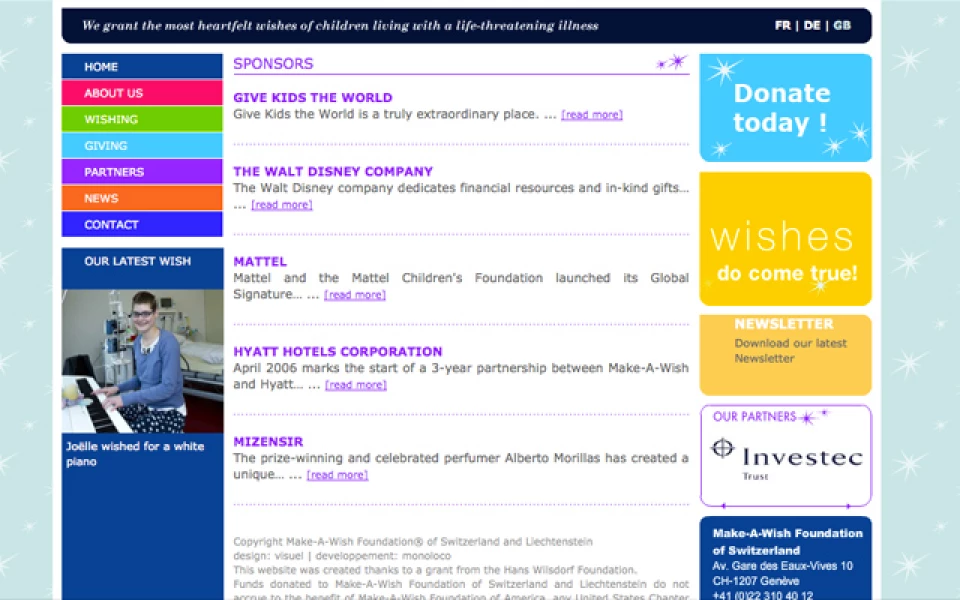This screenshot has height=600, width=960.
Task: Click the phone number +41 (0)22 310 40 12
Action: (763, 595)
